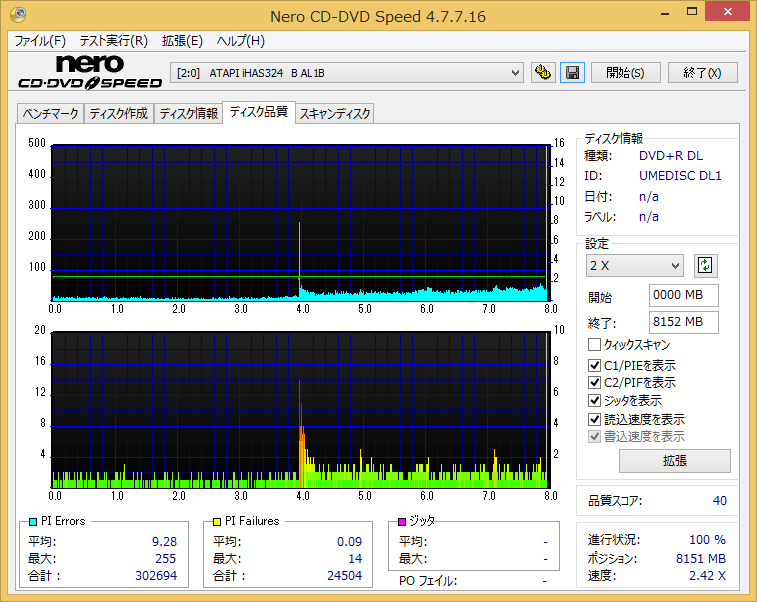Click the start position field 0000 MB
The width and height of the screenshot is (757, 602).
coord(684,295)
